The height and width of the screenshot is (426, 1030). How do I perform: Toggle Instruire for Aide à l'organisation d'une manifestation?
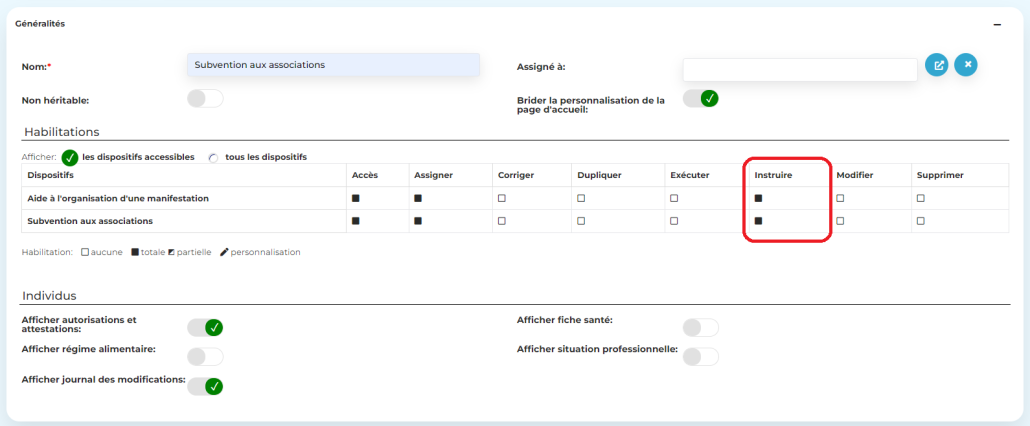758,198
